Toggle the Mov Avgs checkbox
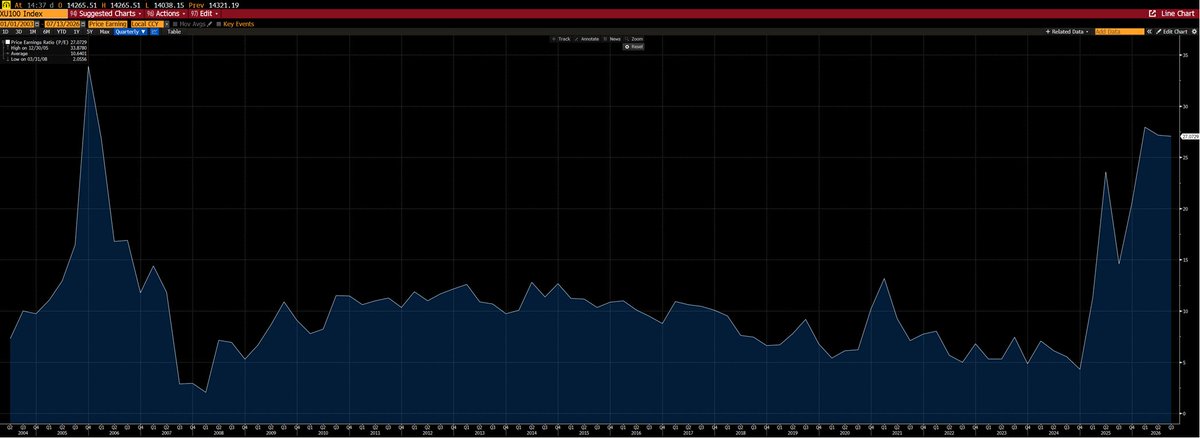 coord(175,24)
